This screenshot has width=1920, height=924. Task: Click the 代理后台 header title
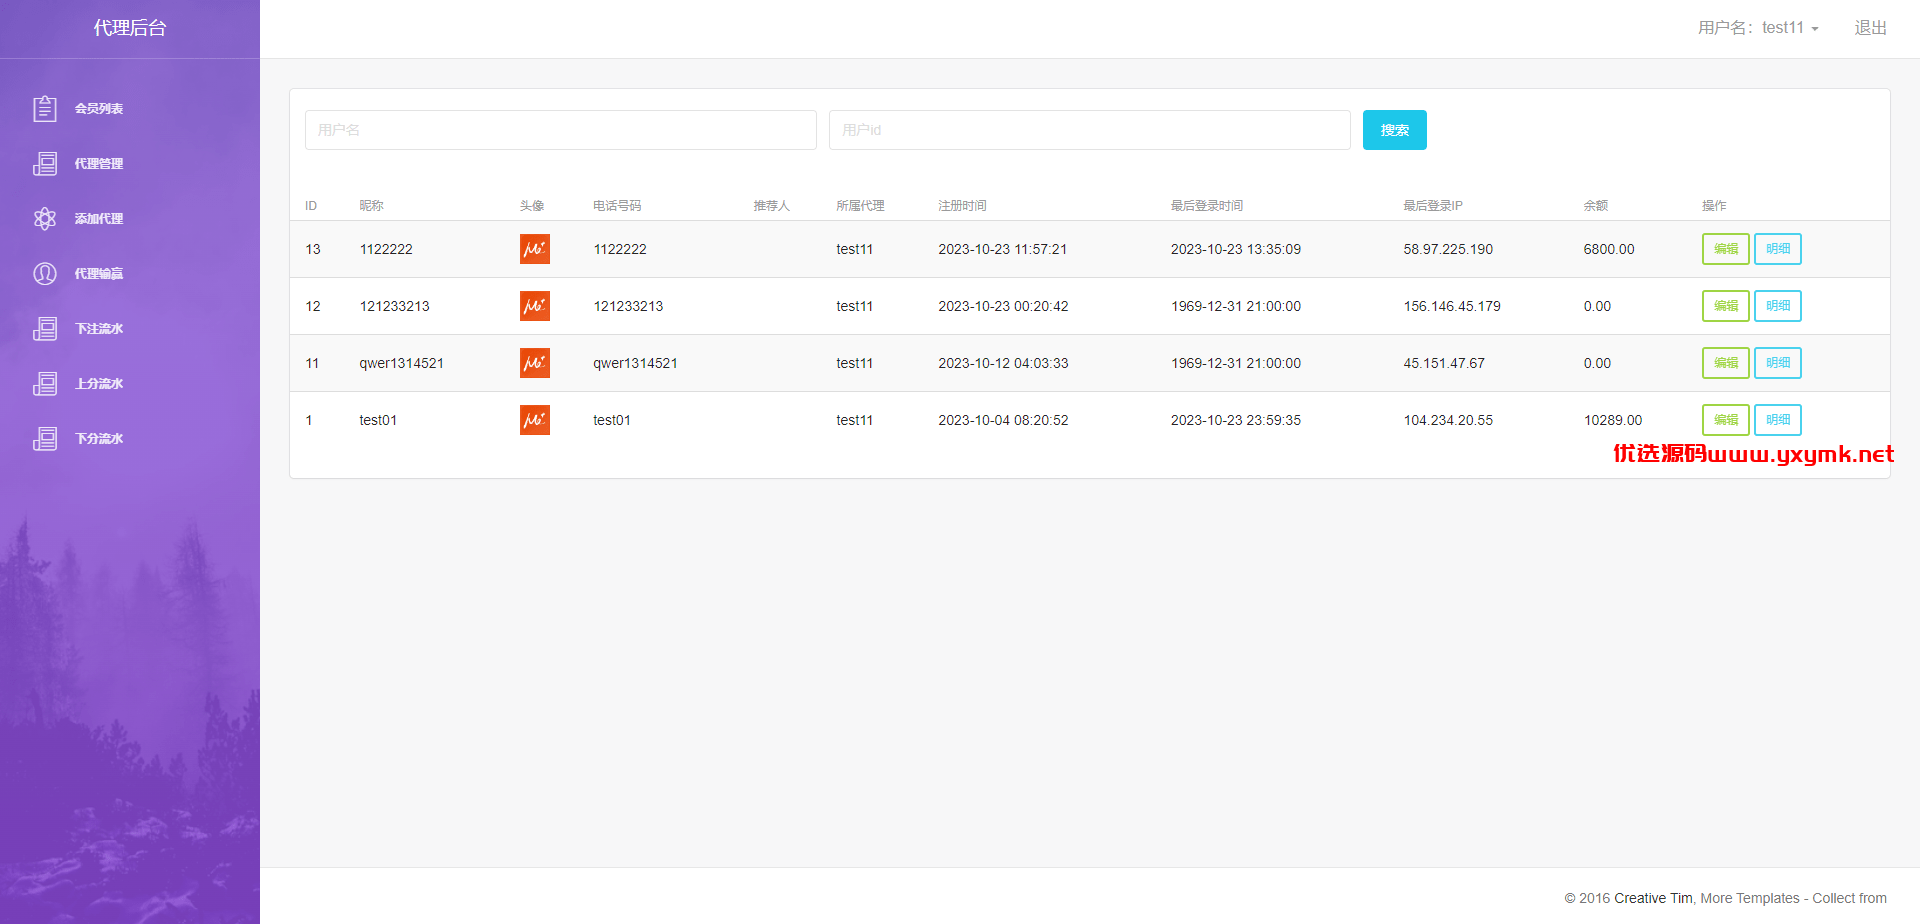(130, 28)
